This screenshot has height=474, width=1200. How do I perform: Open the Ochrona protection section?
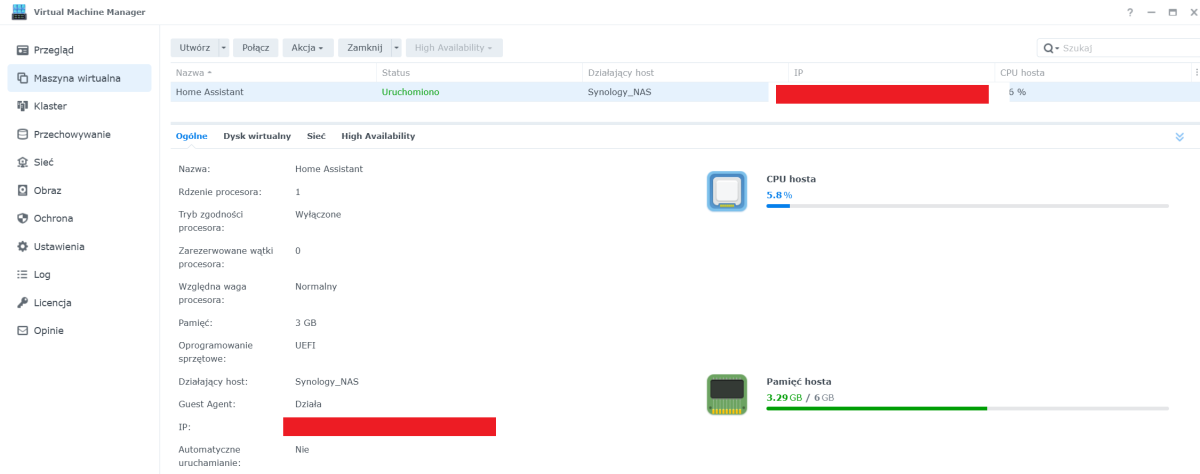pyautogui.click(x=53, y=218)
